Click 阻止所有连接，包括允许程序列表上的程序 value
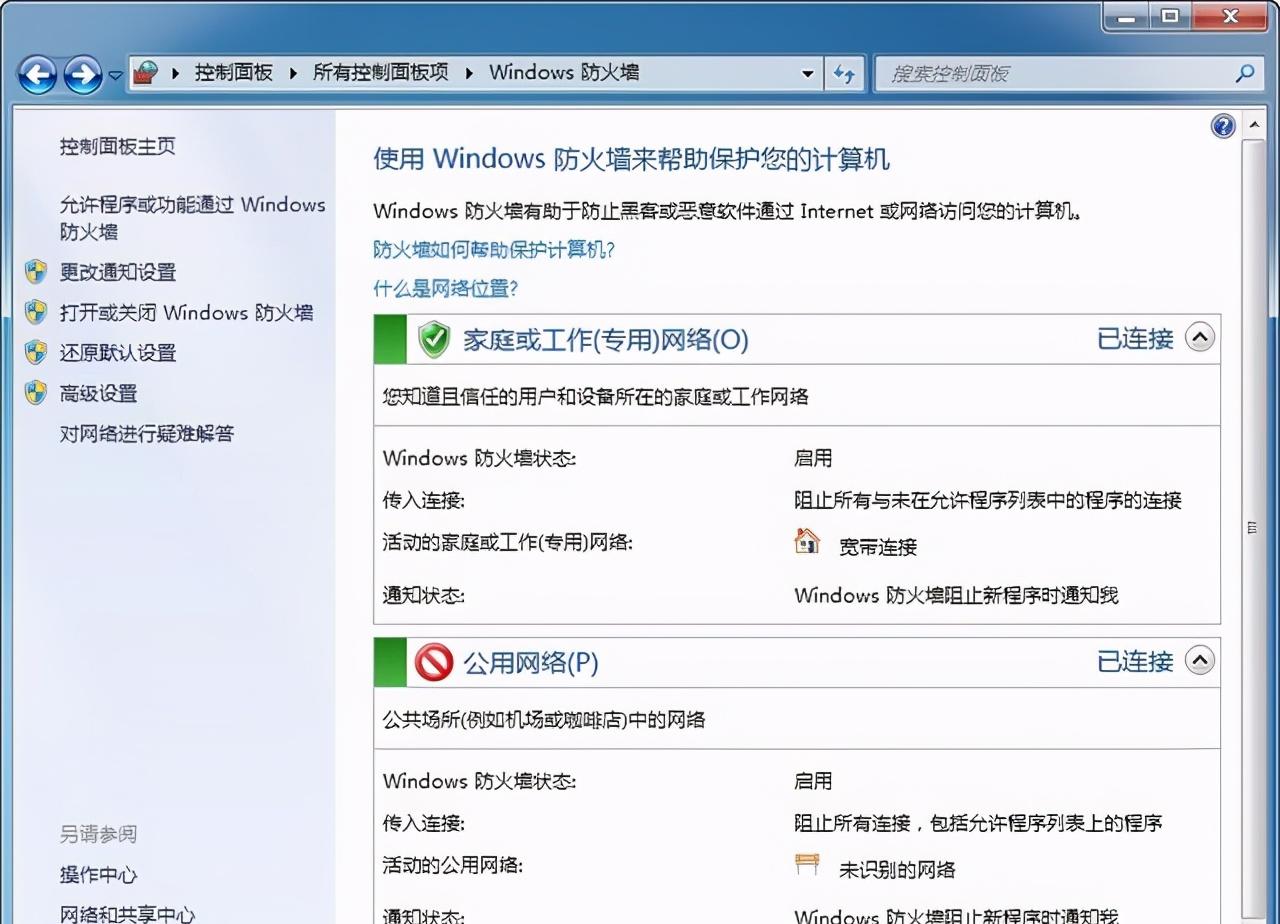This screenshot has height=924, width=1280. (978, 823)
